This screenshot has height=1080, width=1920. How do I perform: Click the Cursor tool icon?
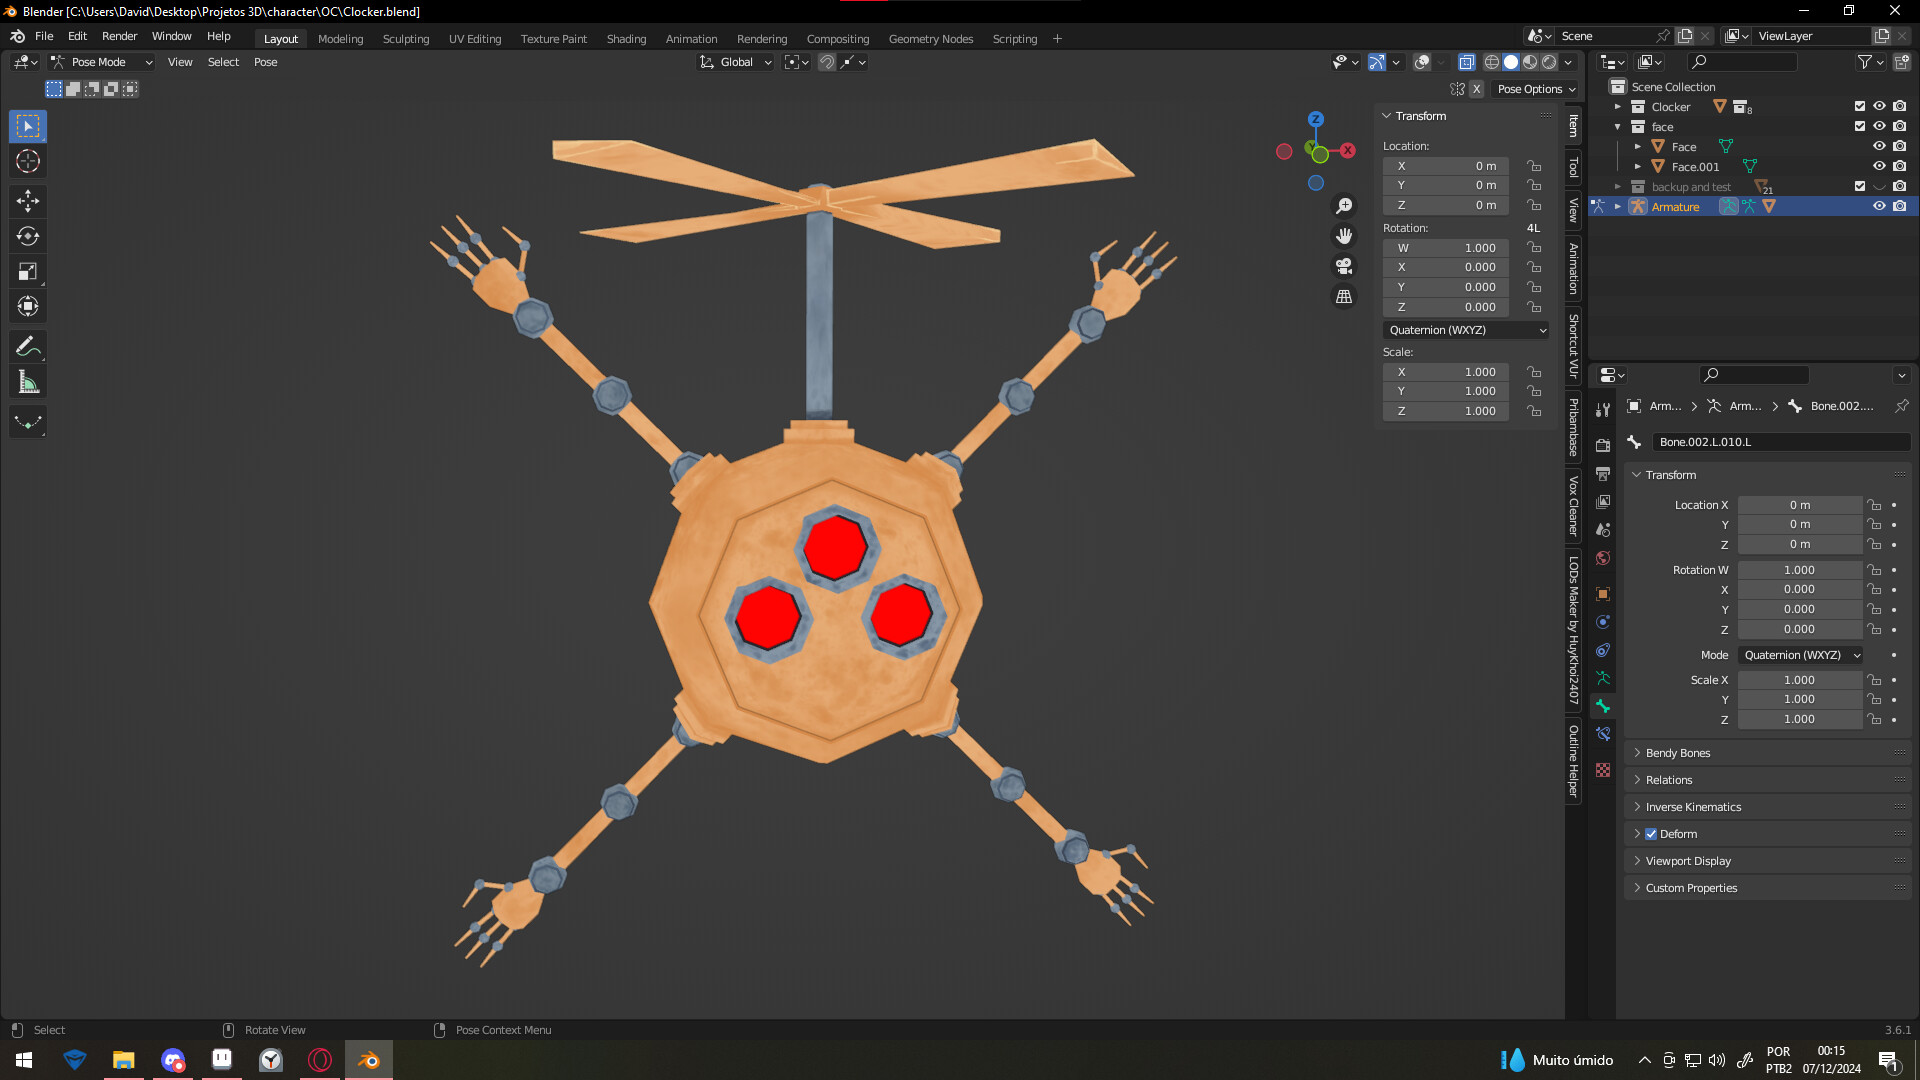(x=28, y=161)
